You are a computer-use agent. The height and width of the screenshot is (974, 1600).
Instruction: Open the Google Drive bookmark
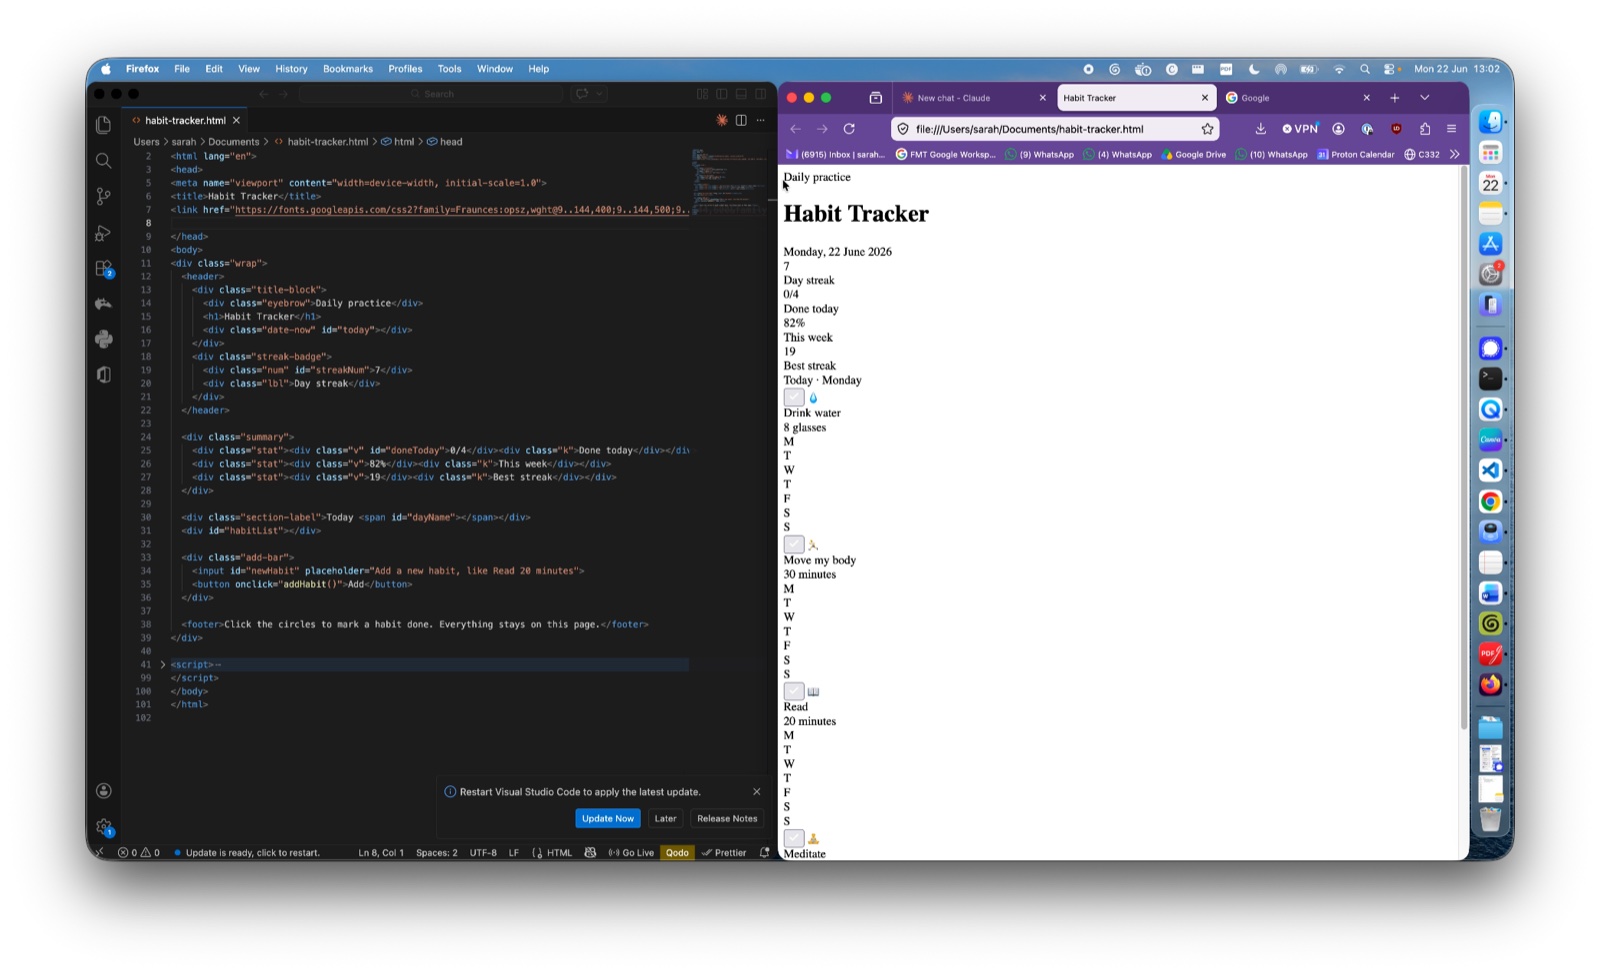click(1194, 154)
